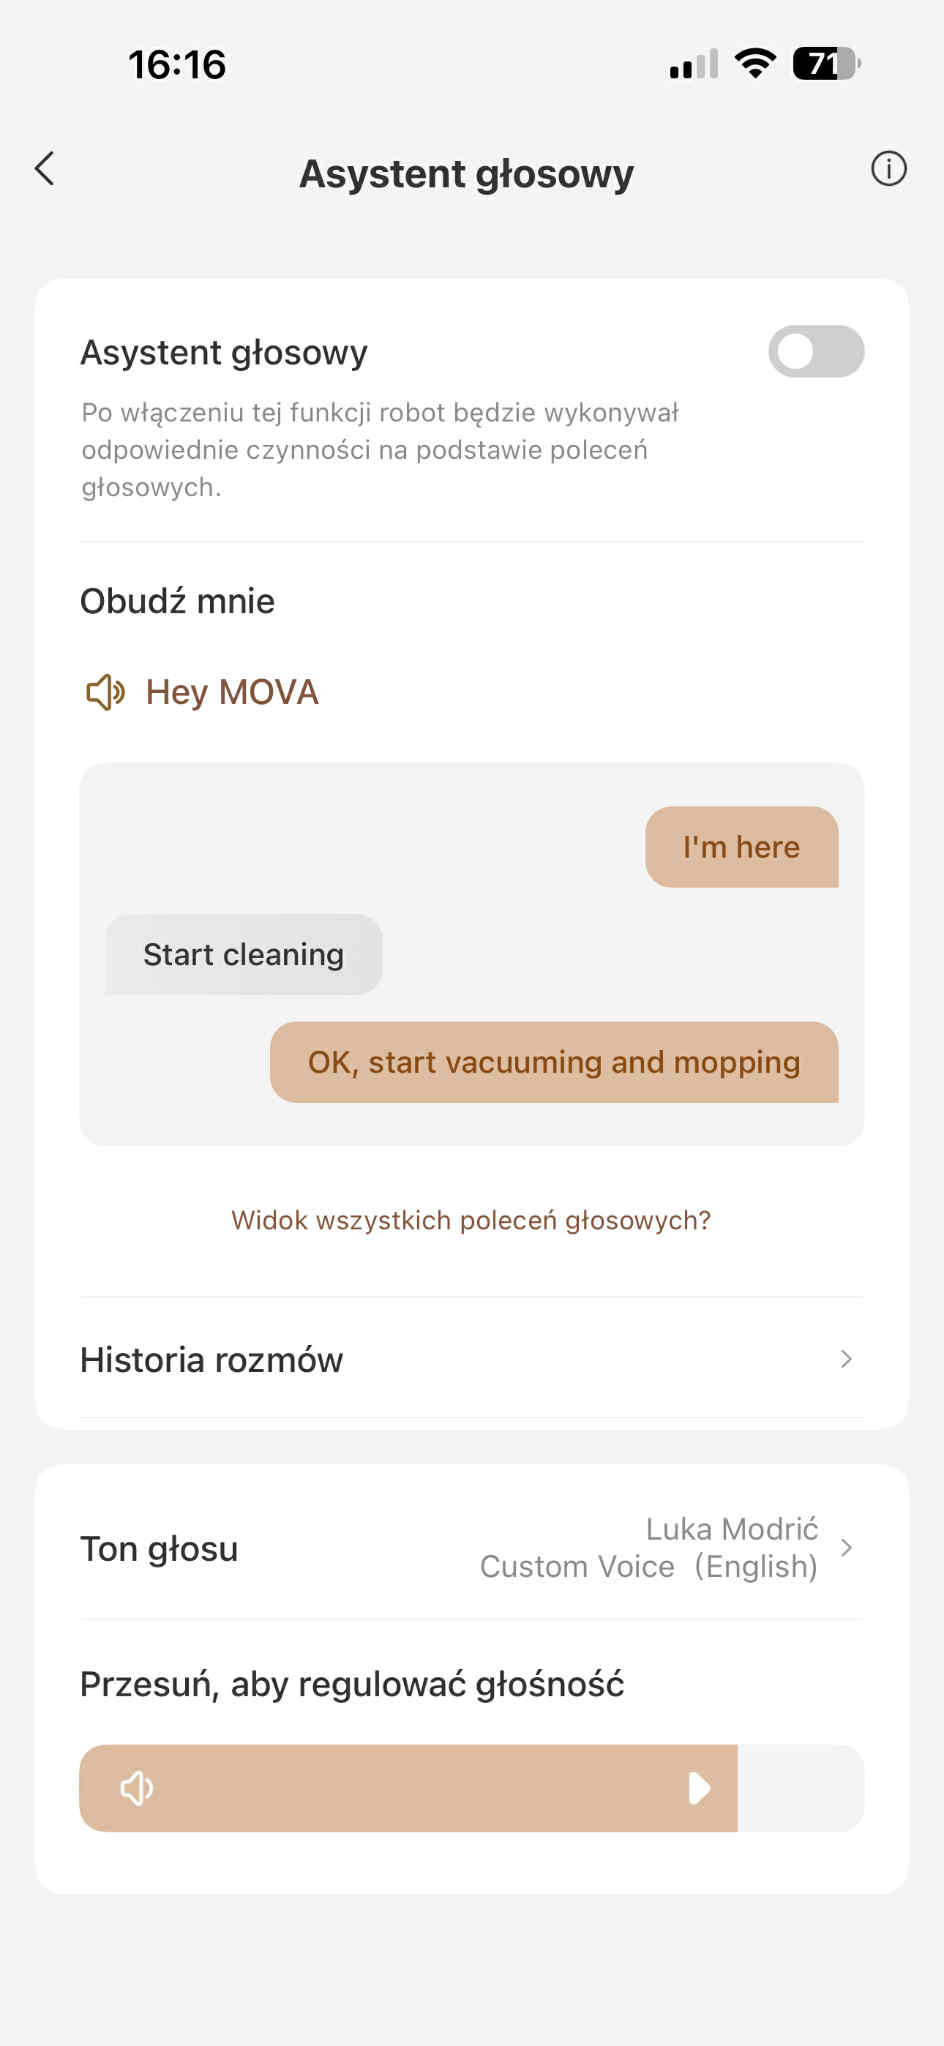Tap the cellular signal bars icon
The height and width of the screenshot is (2046, 944).
click(694, 64)
